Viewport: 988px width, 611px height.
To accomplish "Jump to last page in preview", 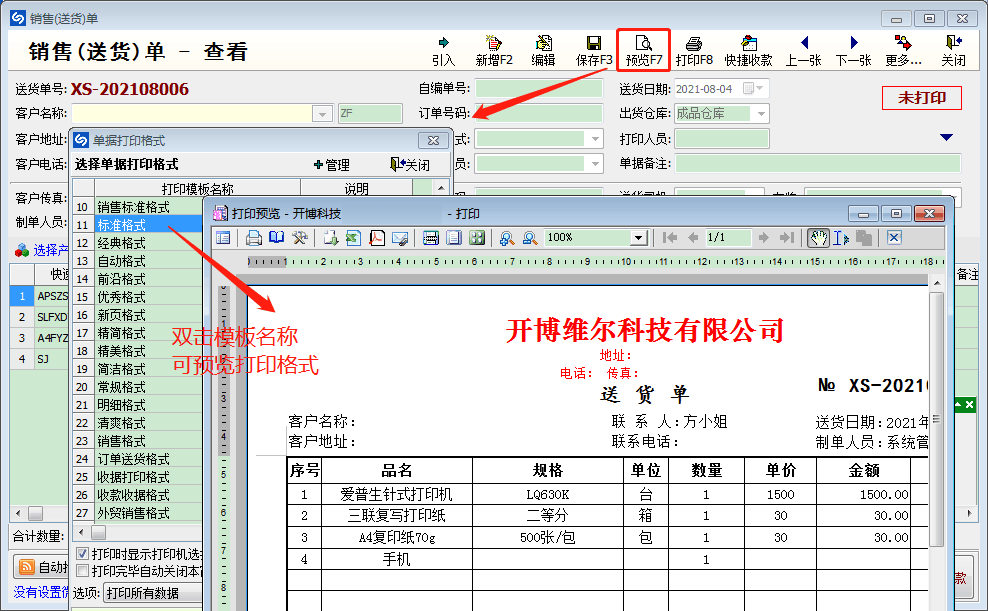I will (x=786, y=237).
